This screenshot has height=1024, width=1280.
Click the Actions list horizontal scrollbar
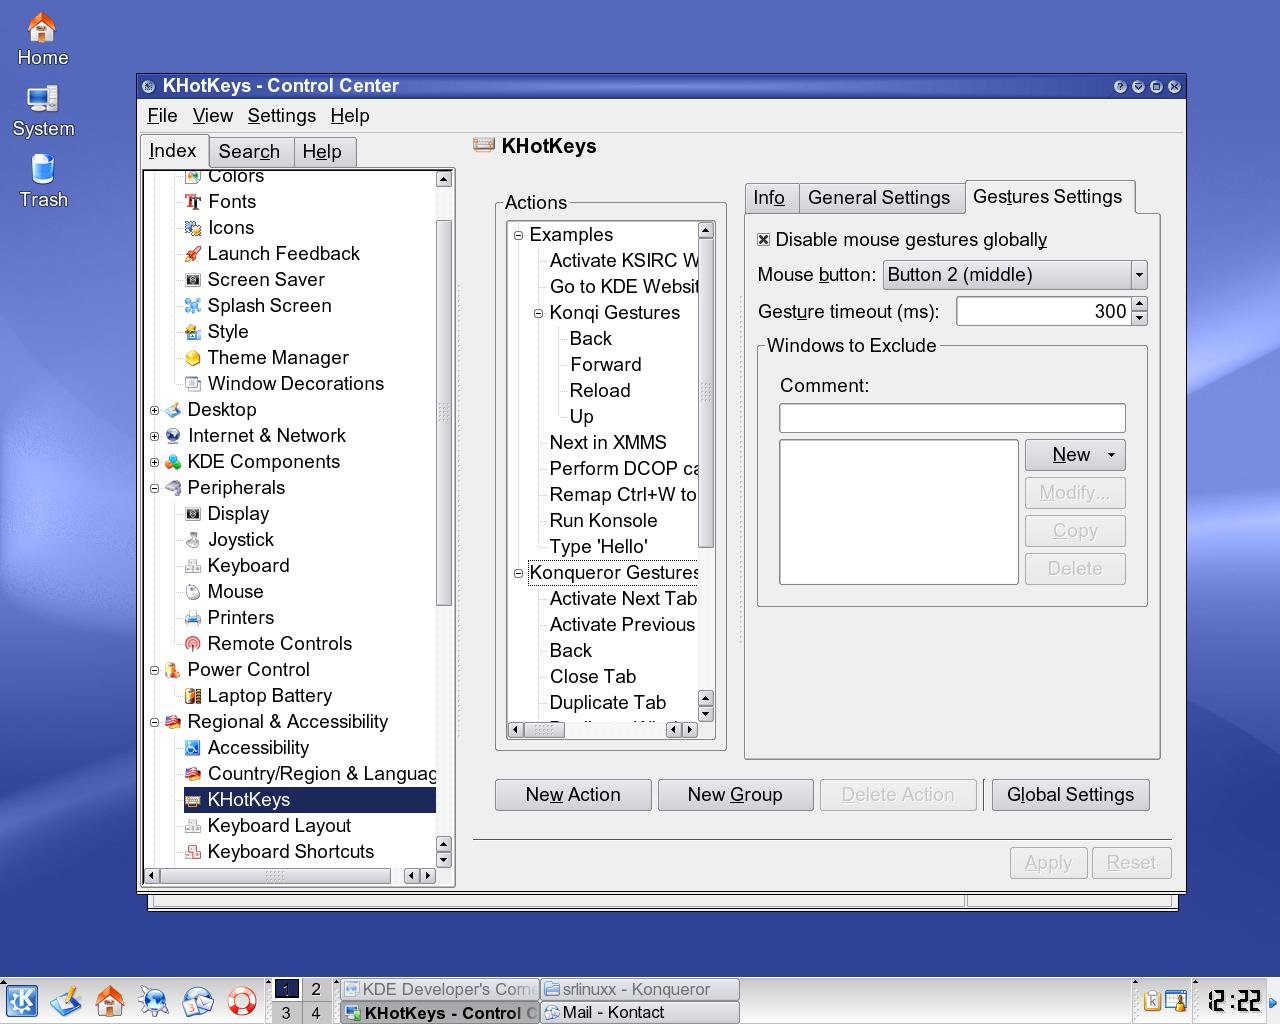click(x=602, y=730)
